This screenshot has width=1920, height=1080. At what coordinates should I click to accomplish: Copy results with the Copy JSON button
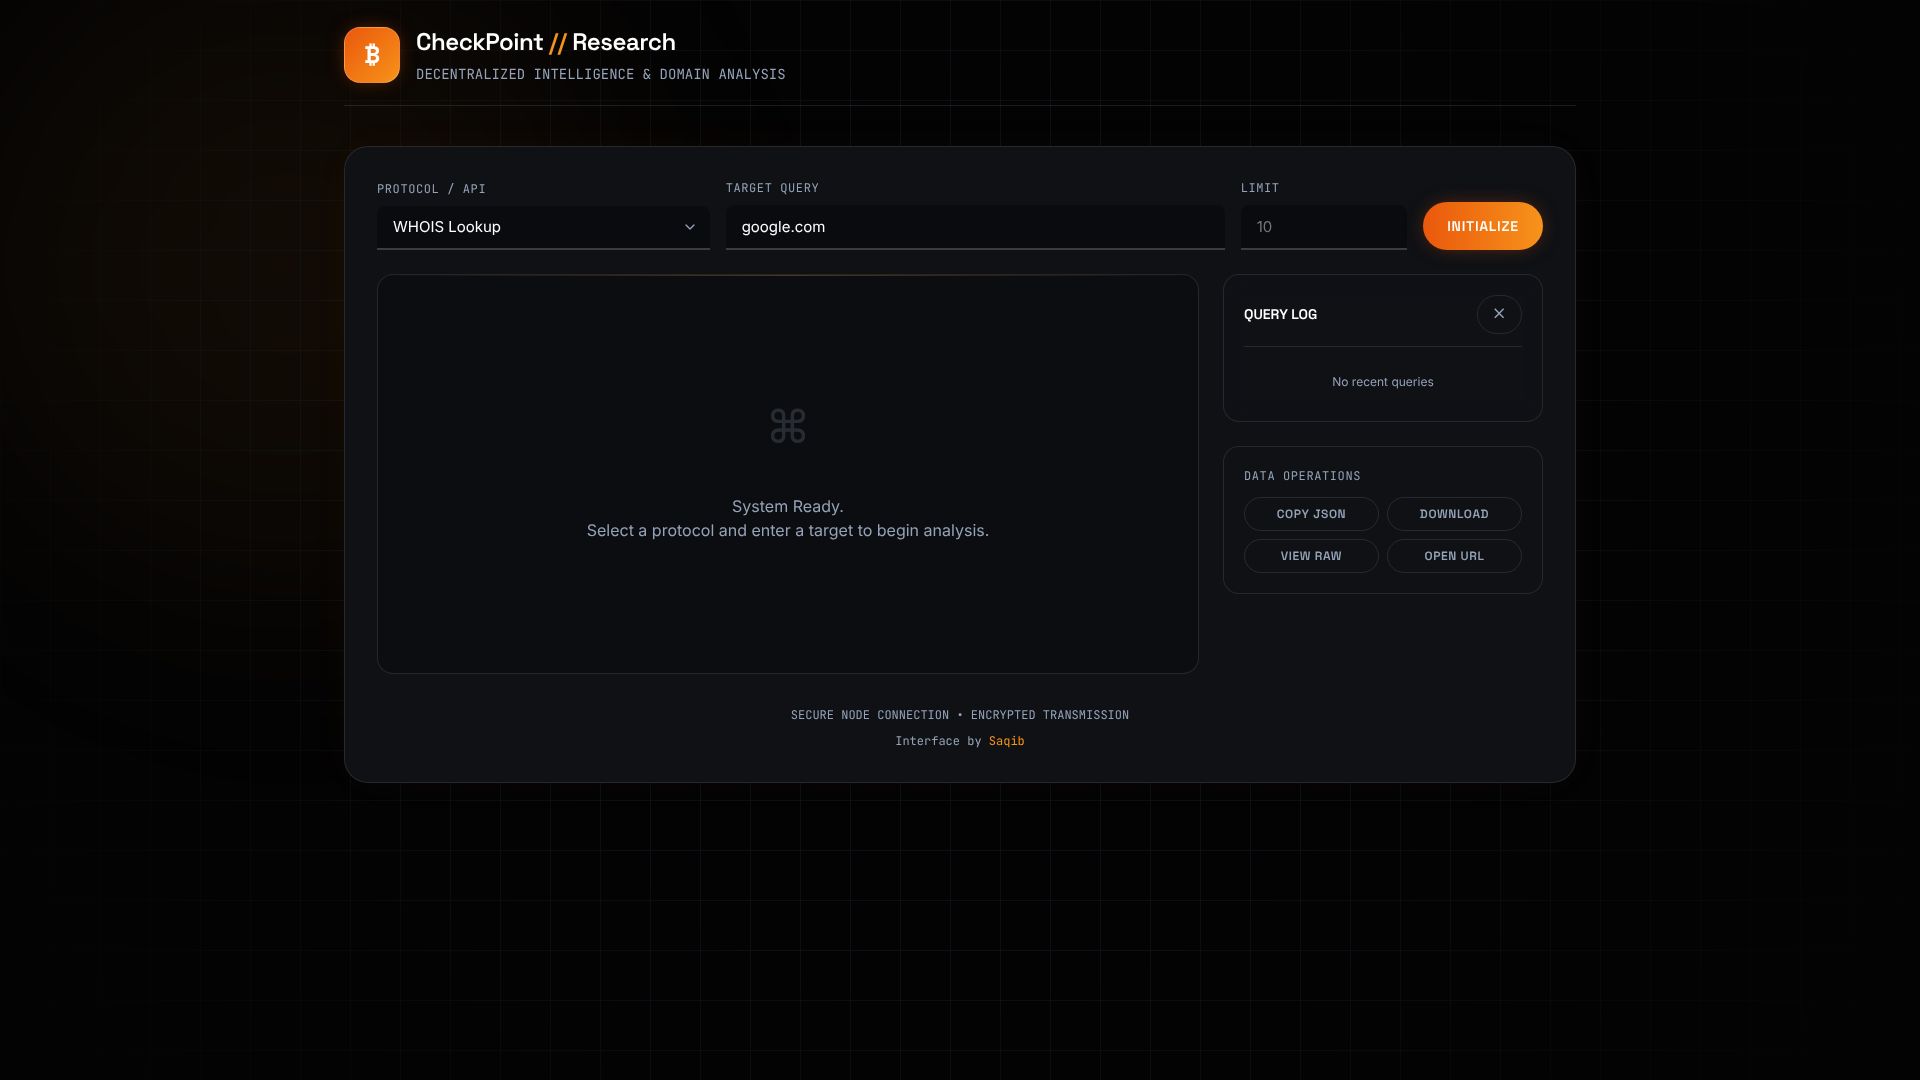1311,514
